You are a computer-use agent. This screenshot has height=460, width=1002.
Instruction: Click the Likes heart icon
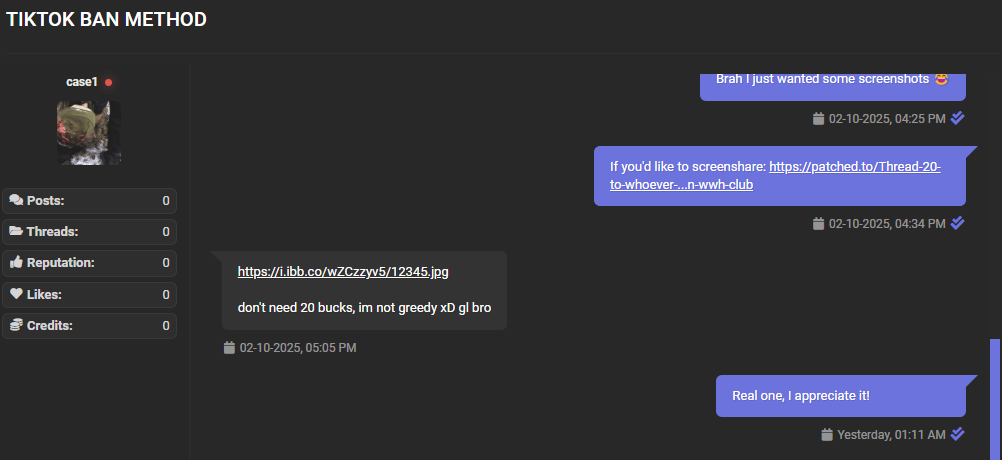click(16, 294)
